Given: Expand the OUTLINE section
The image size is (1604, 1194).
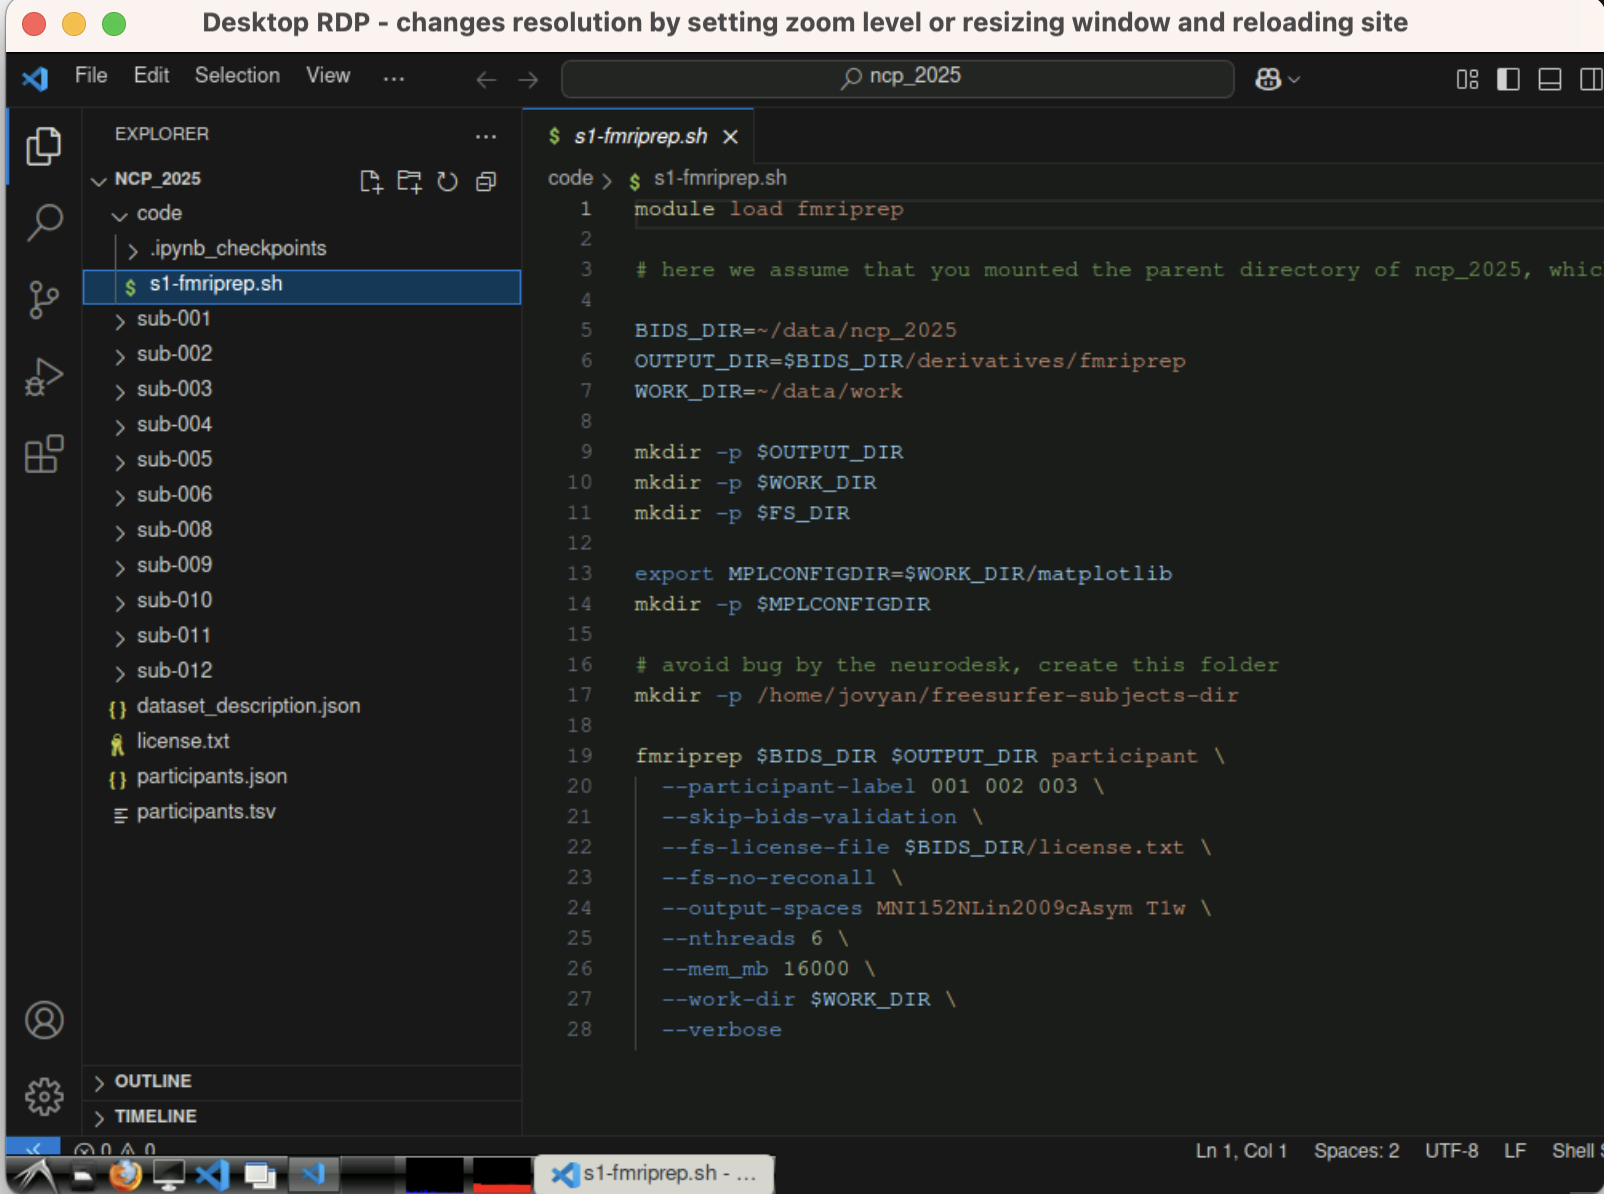Looking at the screenshot, I should pyautogui.click(x=152, y=1081).
